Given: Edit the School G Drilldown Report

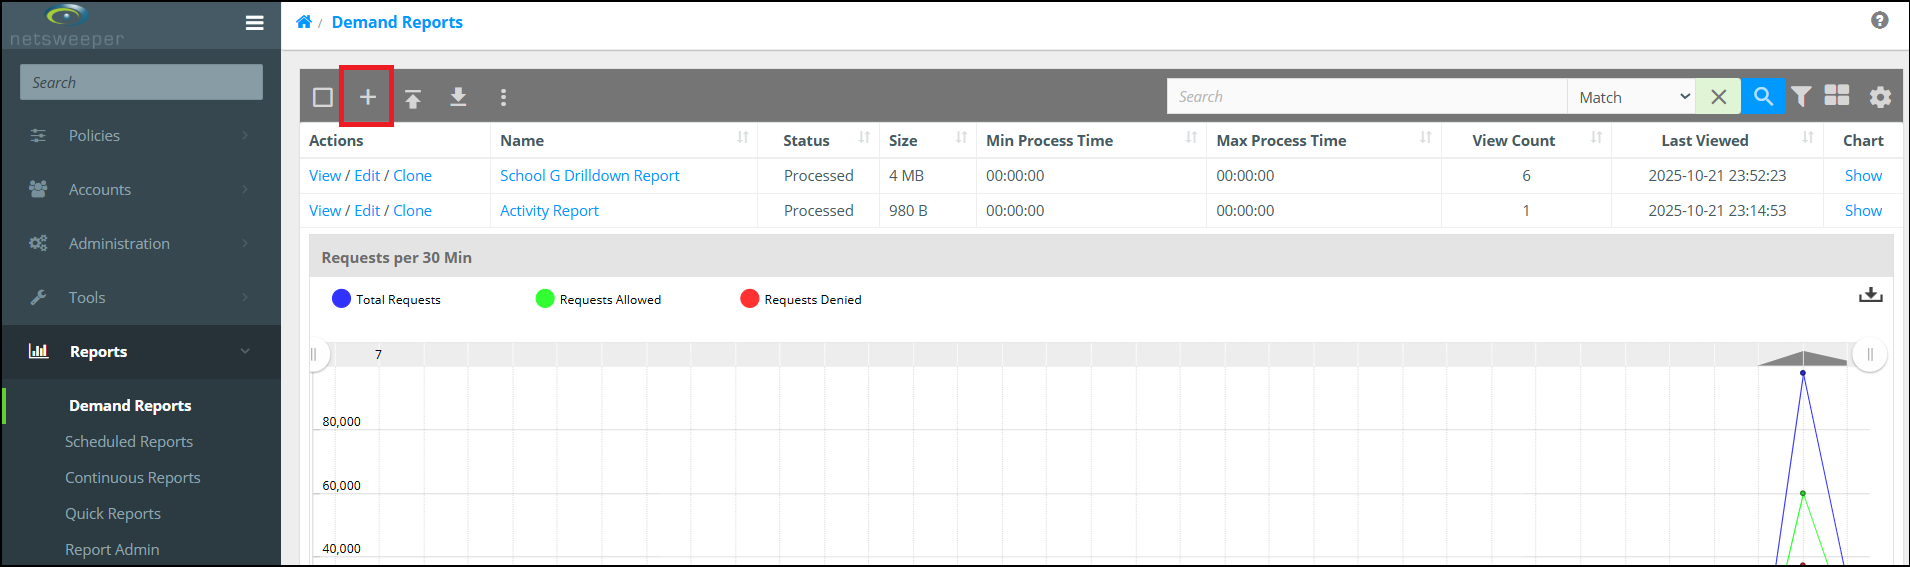Looking at the screenshot, I should point(367,175).
